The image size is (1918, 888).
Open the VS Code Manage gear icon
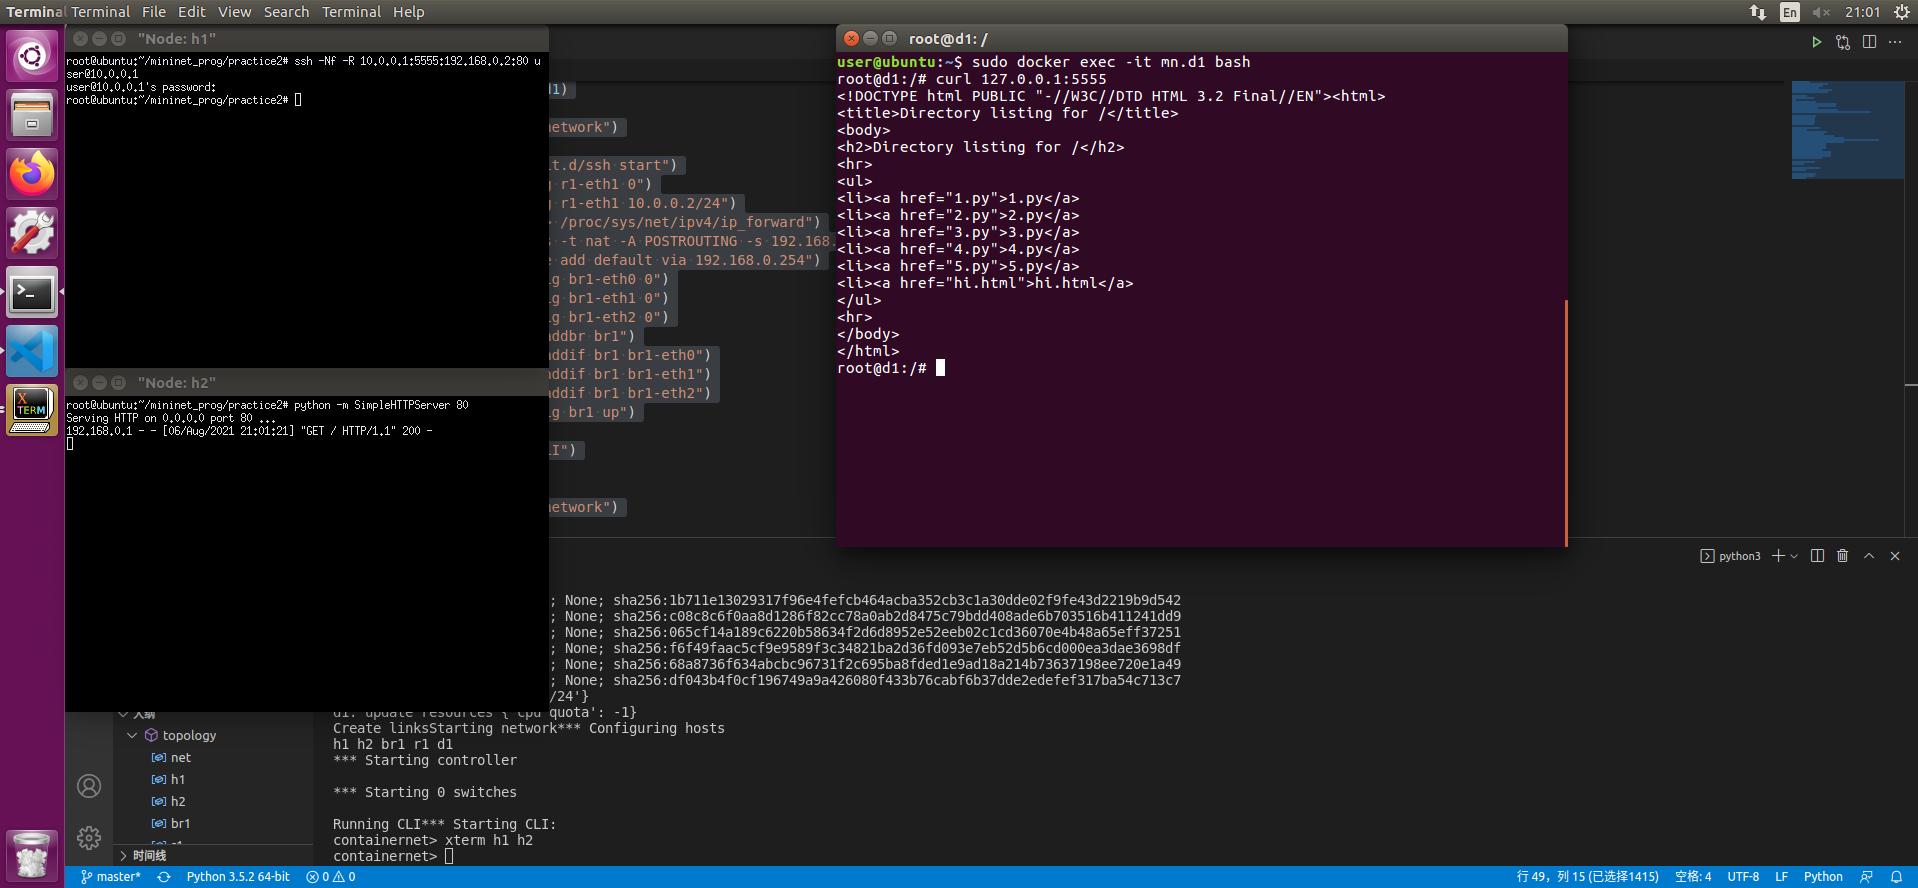[89, 837]
